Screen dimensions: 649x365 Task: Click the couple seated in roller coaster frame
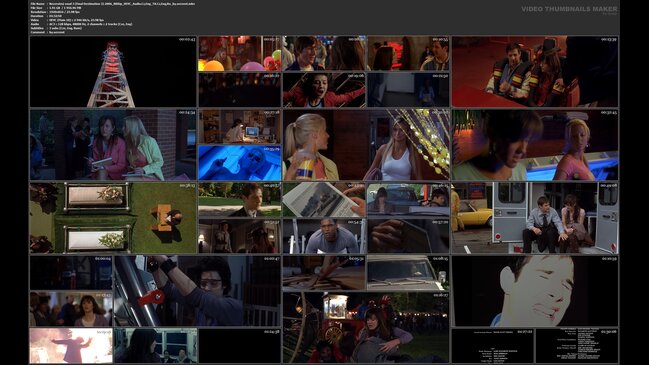click(x=535, y=72)
